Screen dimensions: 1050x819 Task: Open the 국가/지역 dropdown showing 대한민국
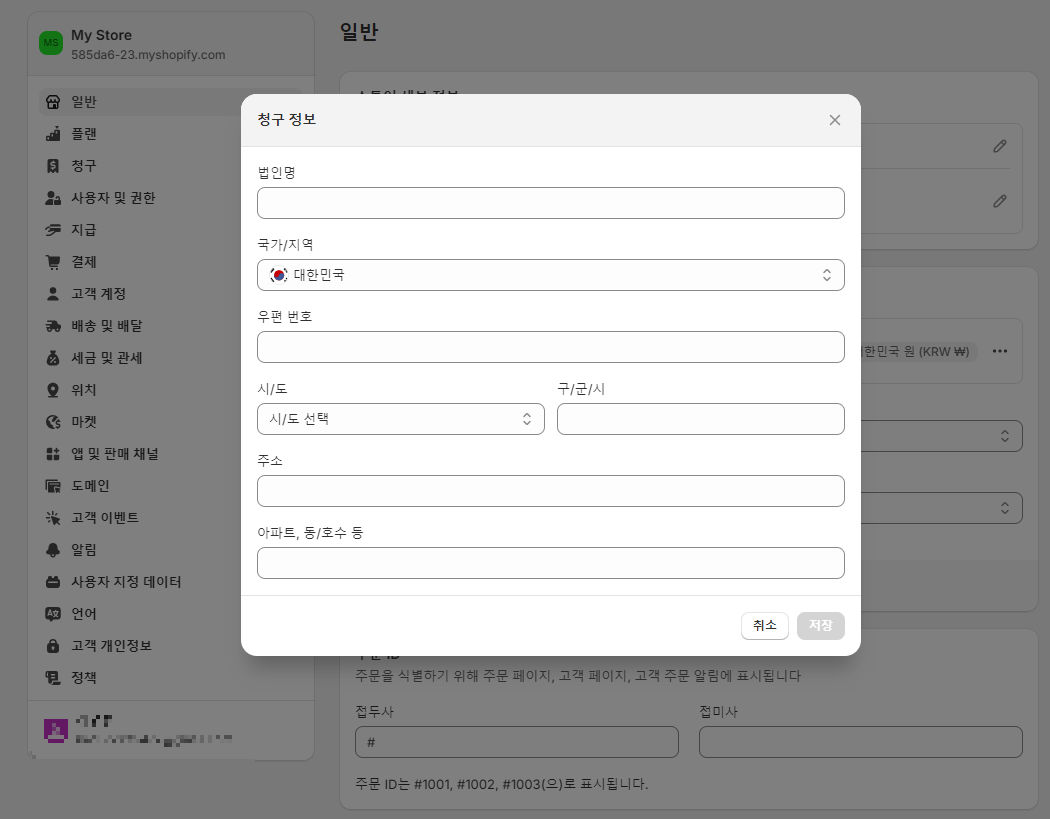[550, 275]
